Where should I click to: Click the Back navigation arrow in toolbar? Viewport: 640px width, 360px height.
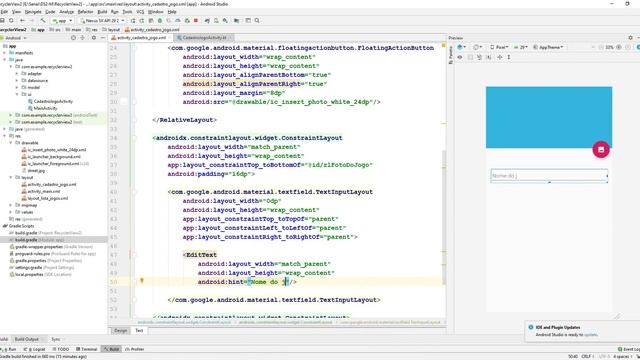[22, 20]
